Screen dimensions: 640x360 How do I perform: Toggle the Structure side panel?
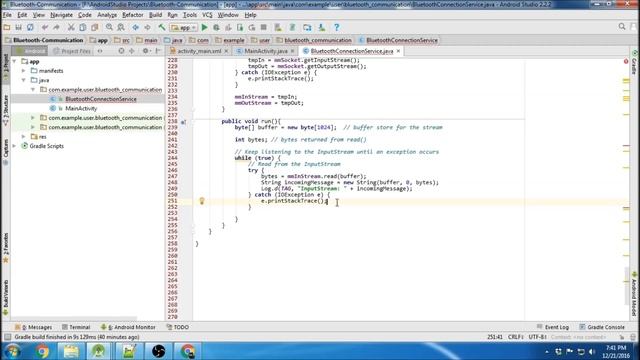(6, 109)
